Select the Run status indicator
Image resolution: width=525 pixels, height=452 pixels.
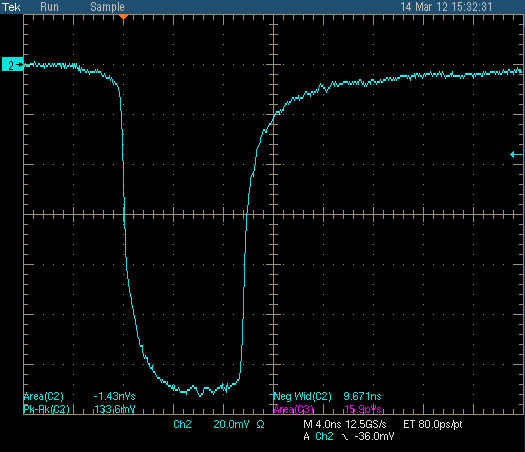[x=49, y=7]
